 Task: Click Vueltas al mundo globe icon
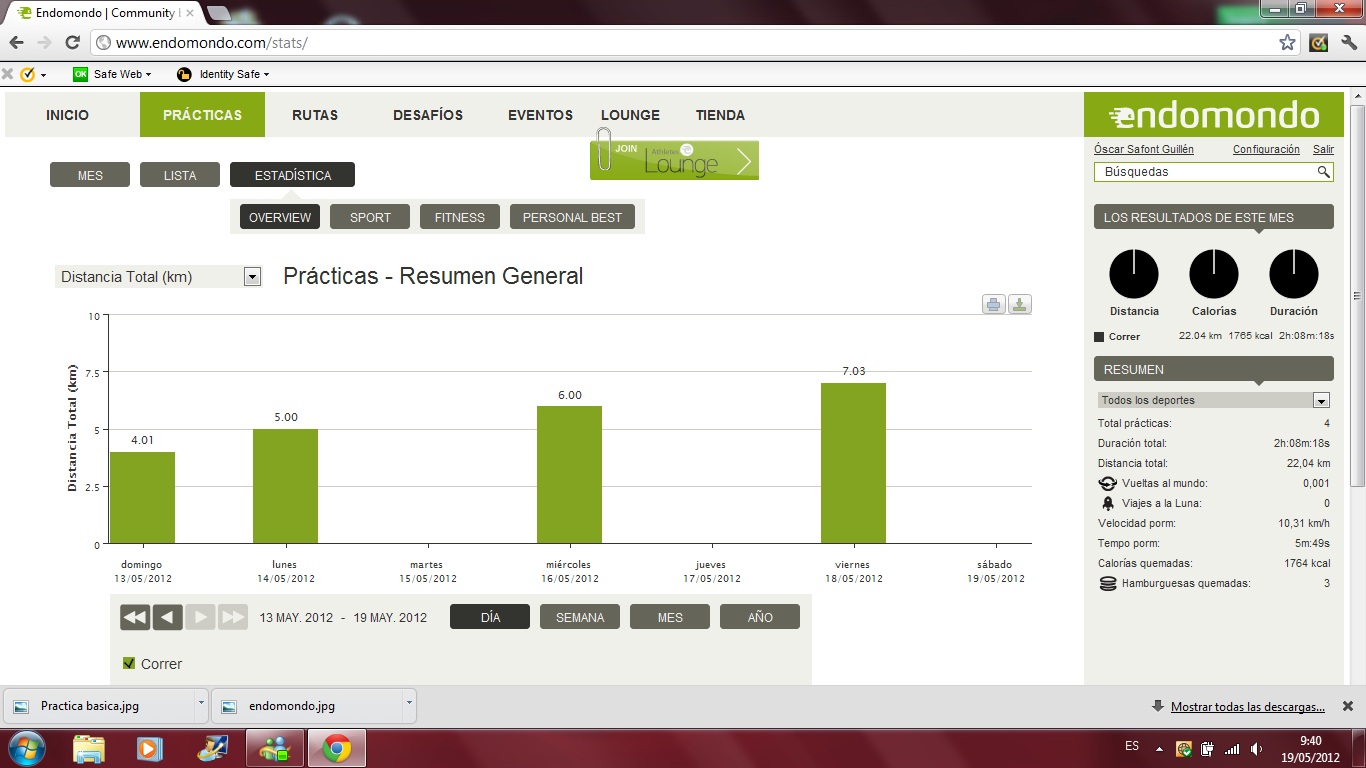[1107, 484]
